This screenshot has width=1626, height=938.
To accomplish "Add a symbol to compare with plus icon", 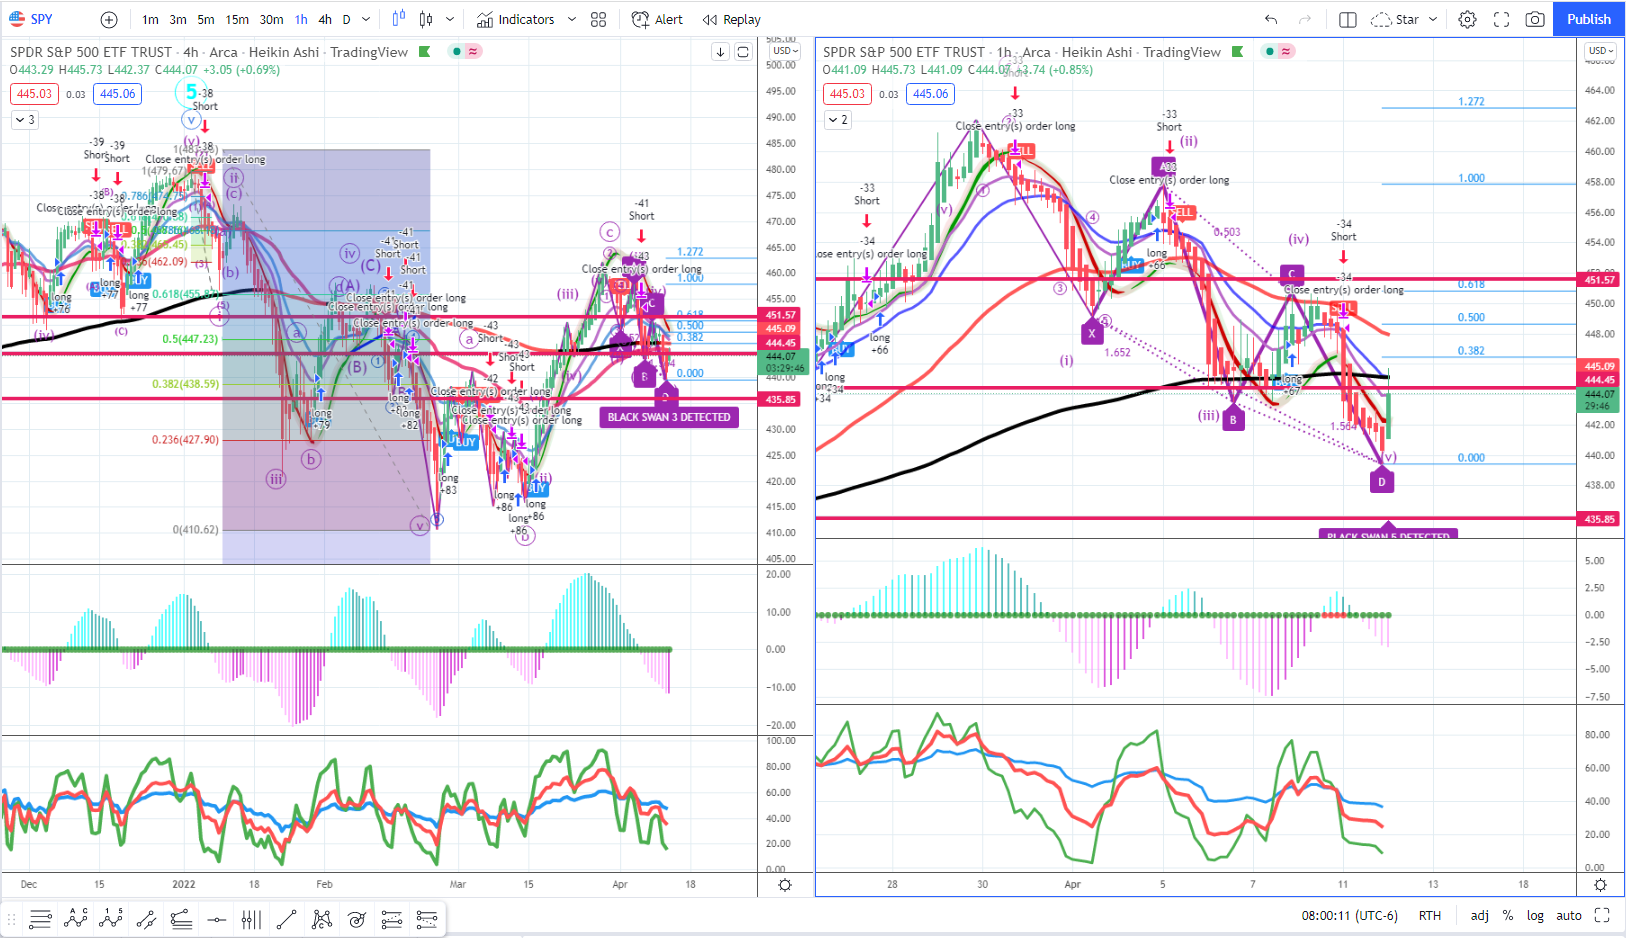I will (x=109, y=19).
